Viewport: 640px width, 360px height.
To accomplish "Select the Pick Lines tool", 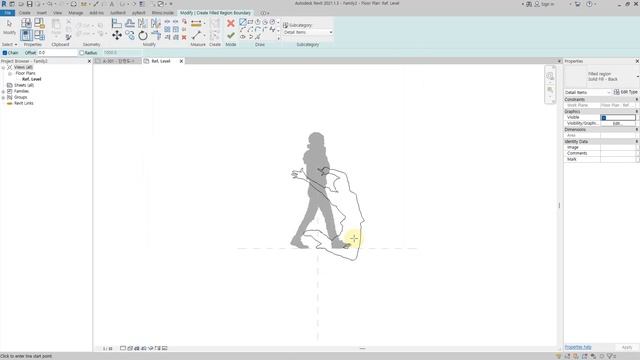I will pos(258,37).
